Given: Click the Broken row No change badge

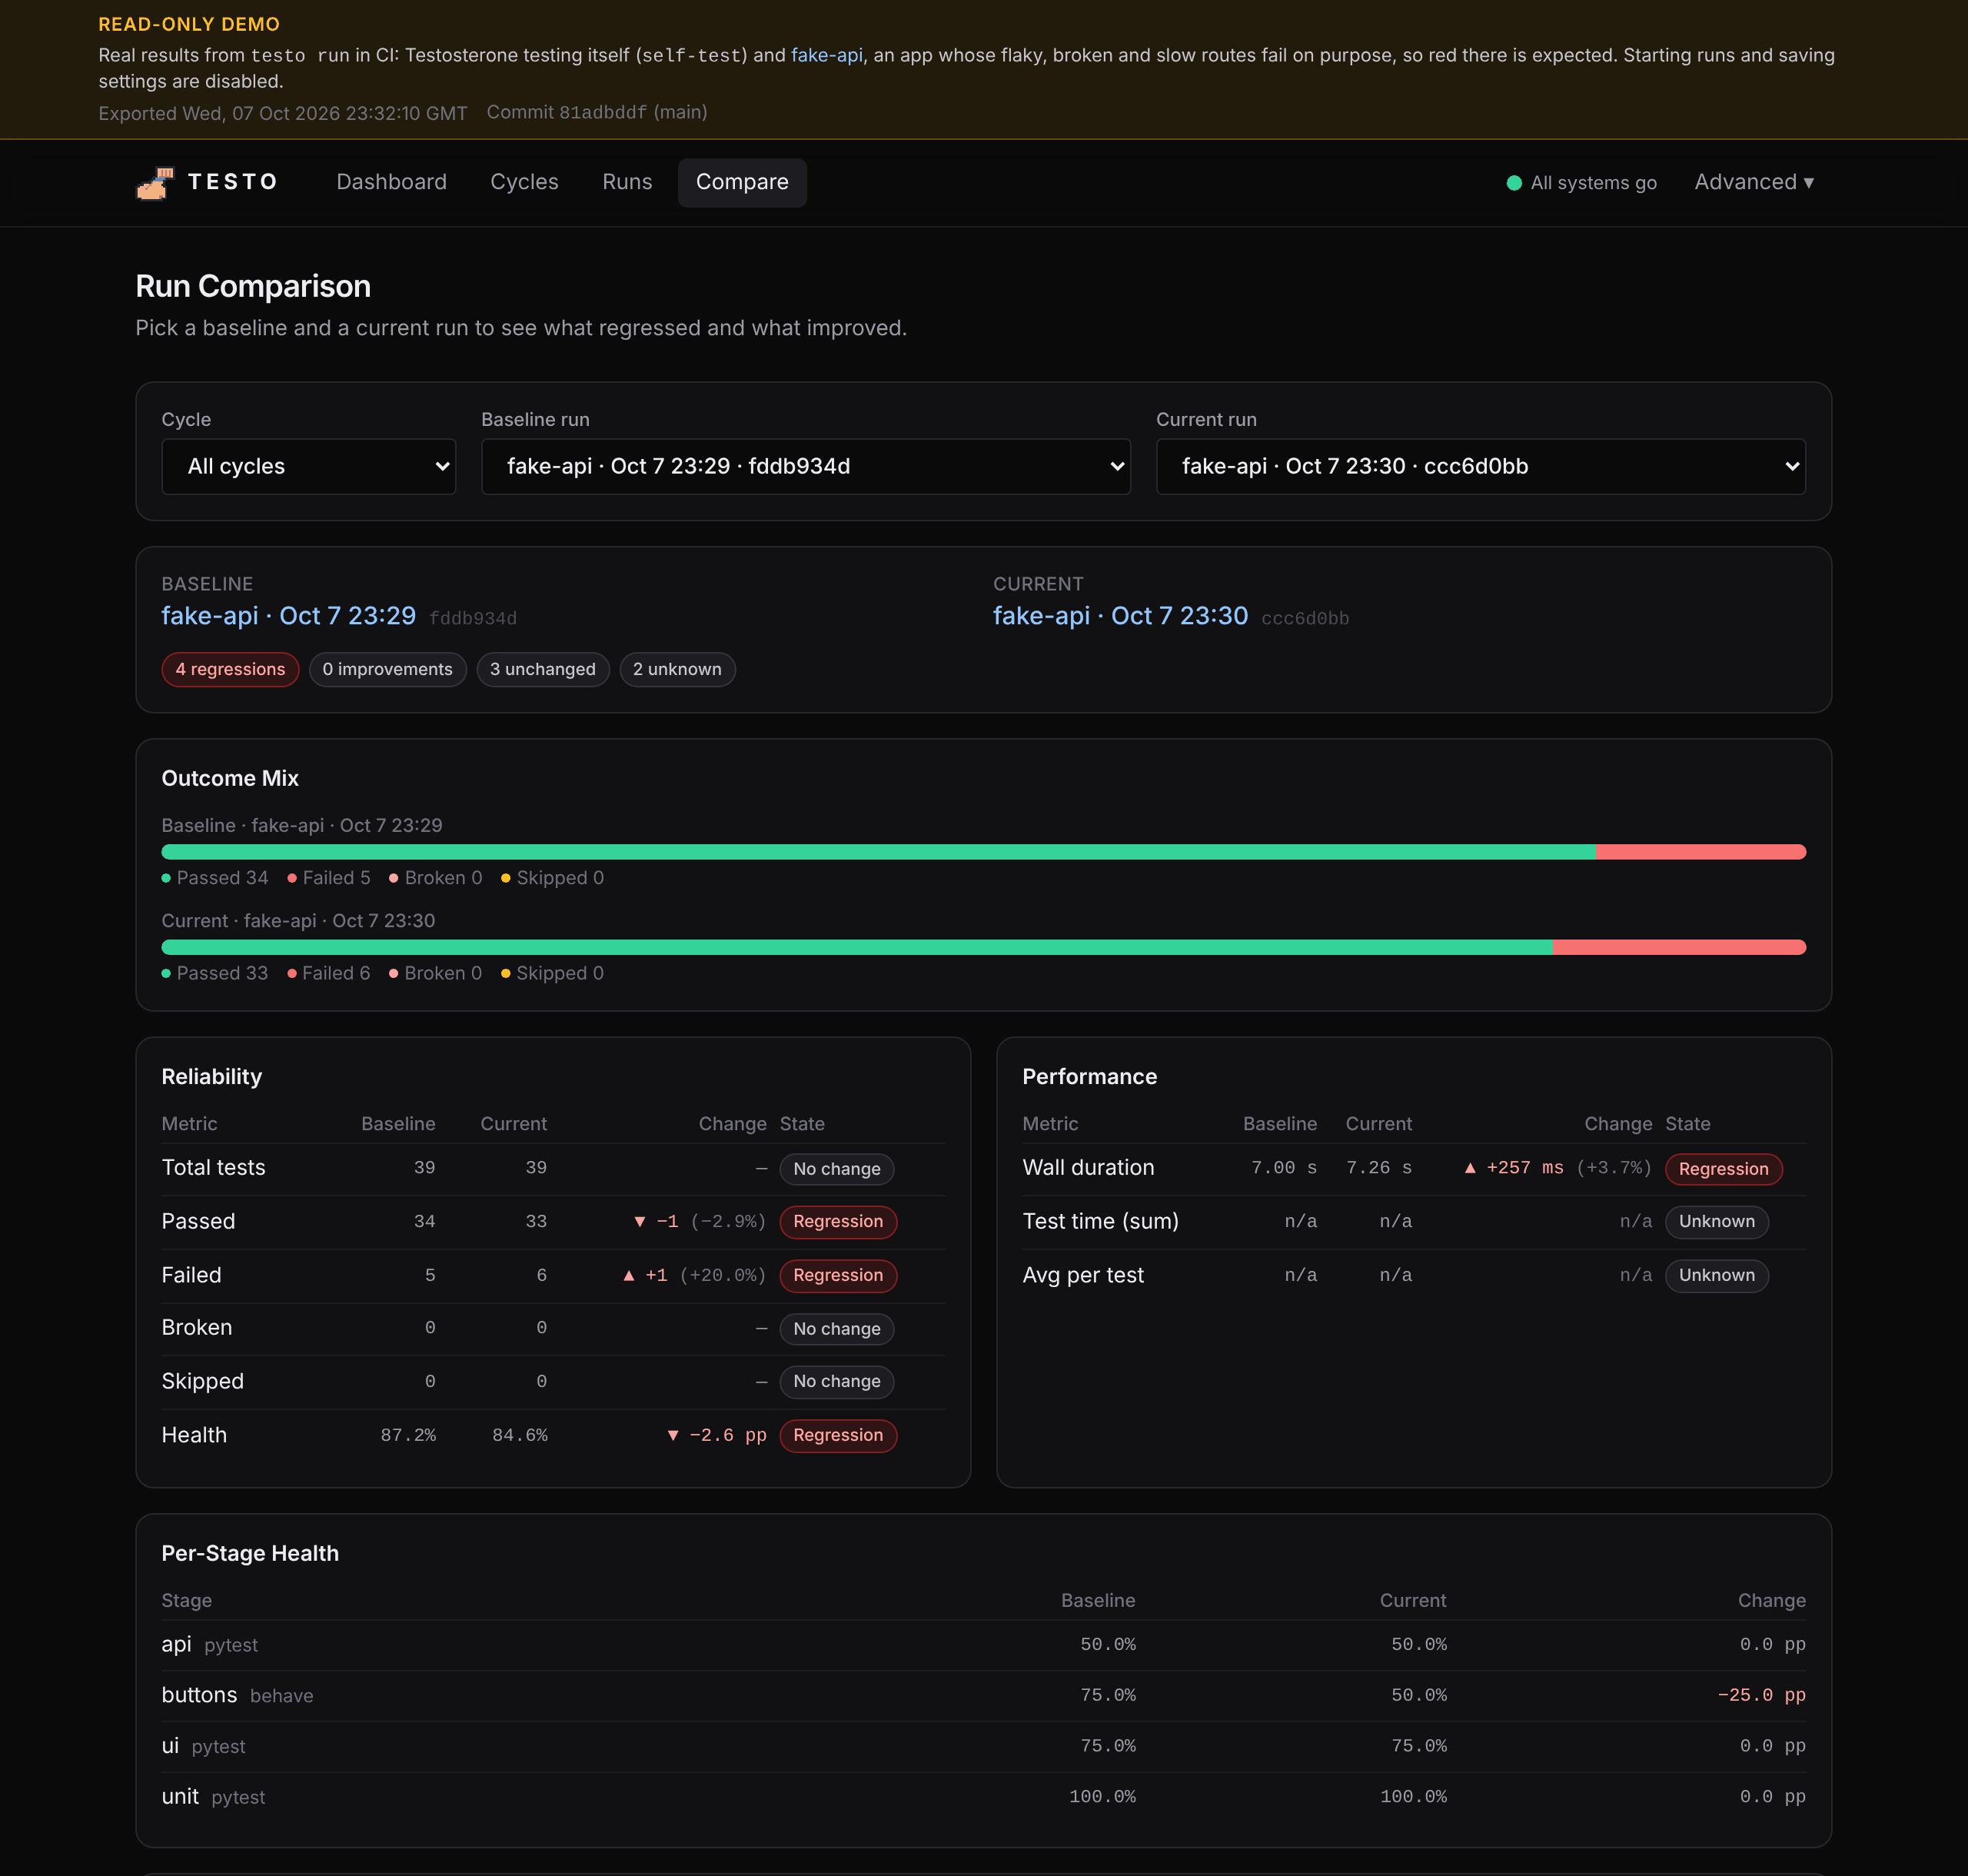Looking at the screenshot, I should [836, 1329].
